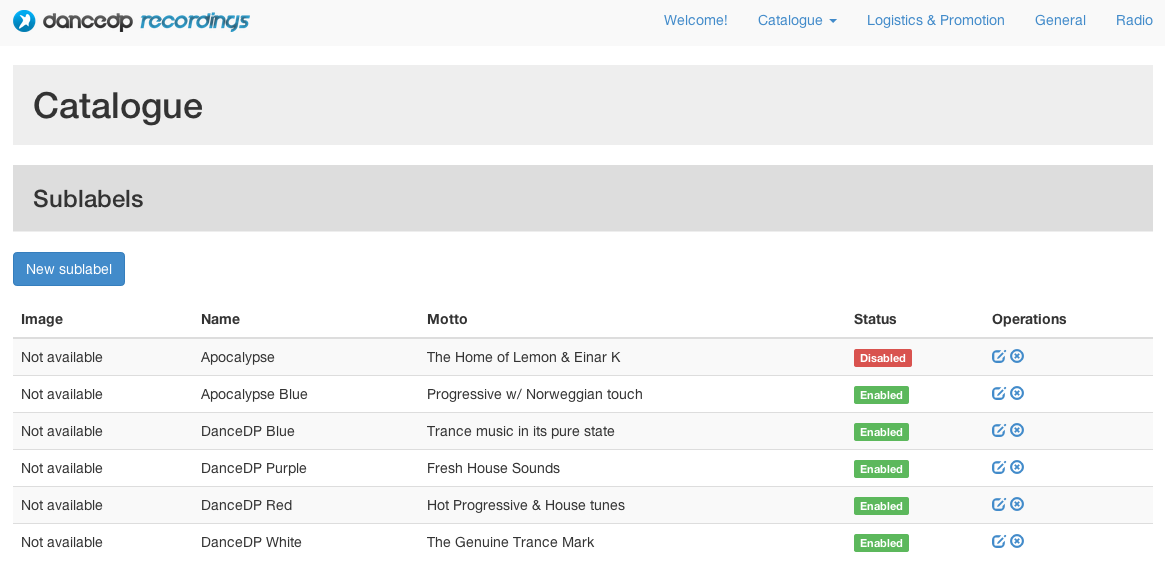Click the Name column header
The width and height of the screenshot is (1165, 575).
pos(220,319)
